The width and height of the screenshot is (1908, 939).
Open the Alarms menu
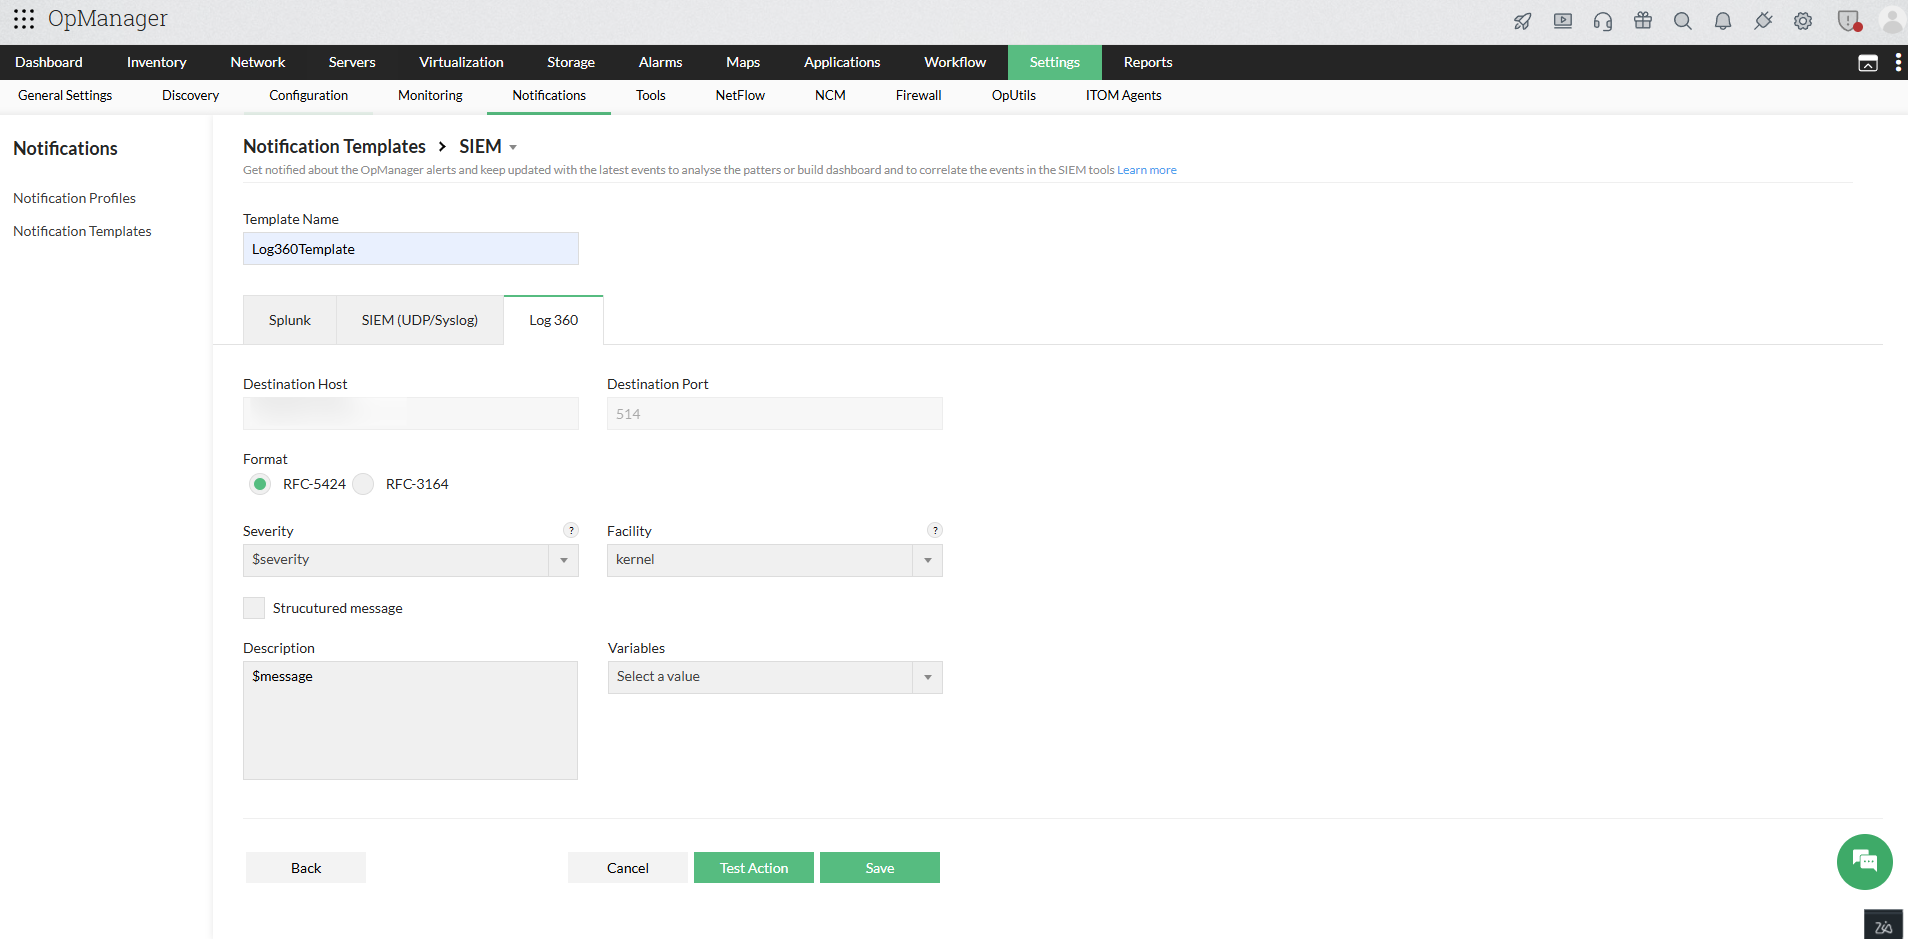(x=661, y=62)
